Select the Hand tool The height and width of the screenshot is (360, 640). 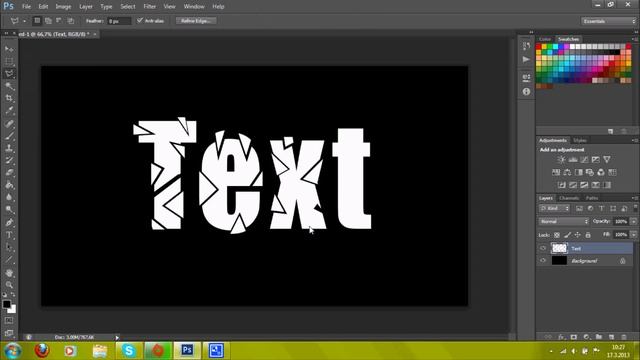tap(9, 273)
